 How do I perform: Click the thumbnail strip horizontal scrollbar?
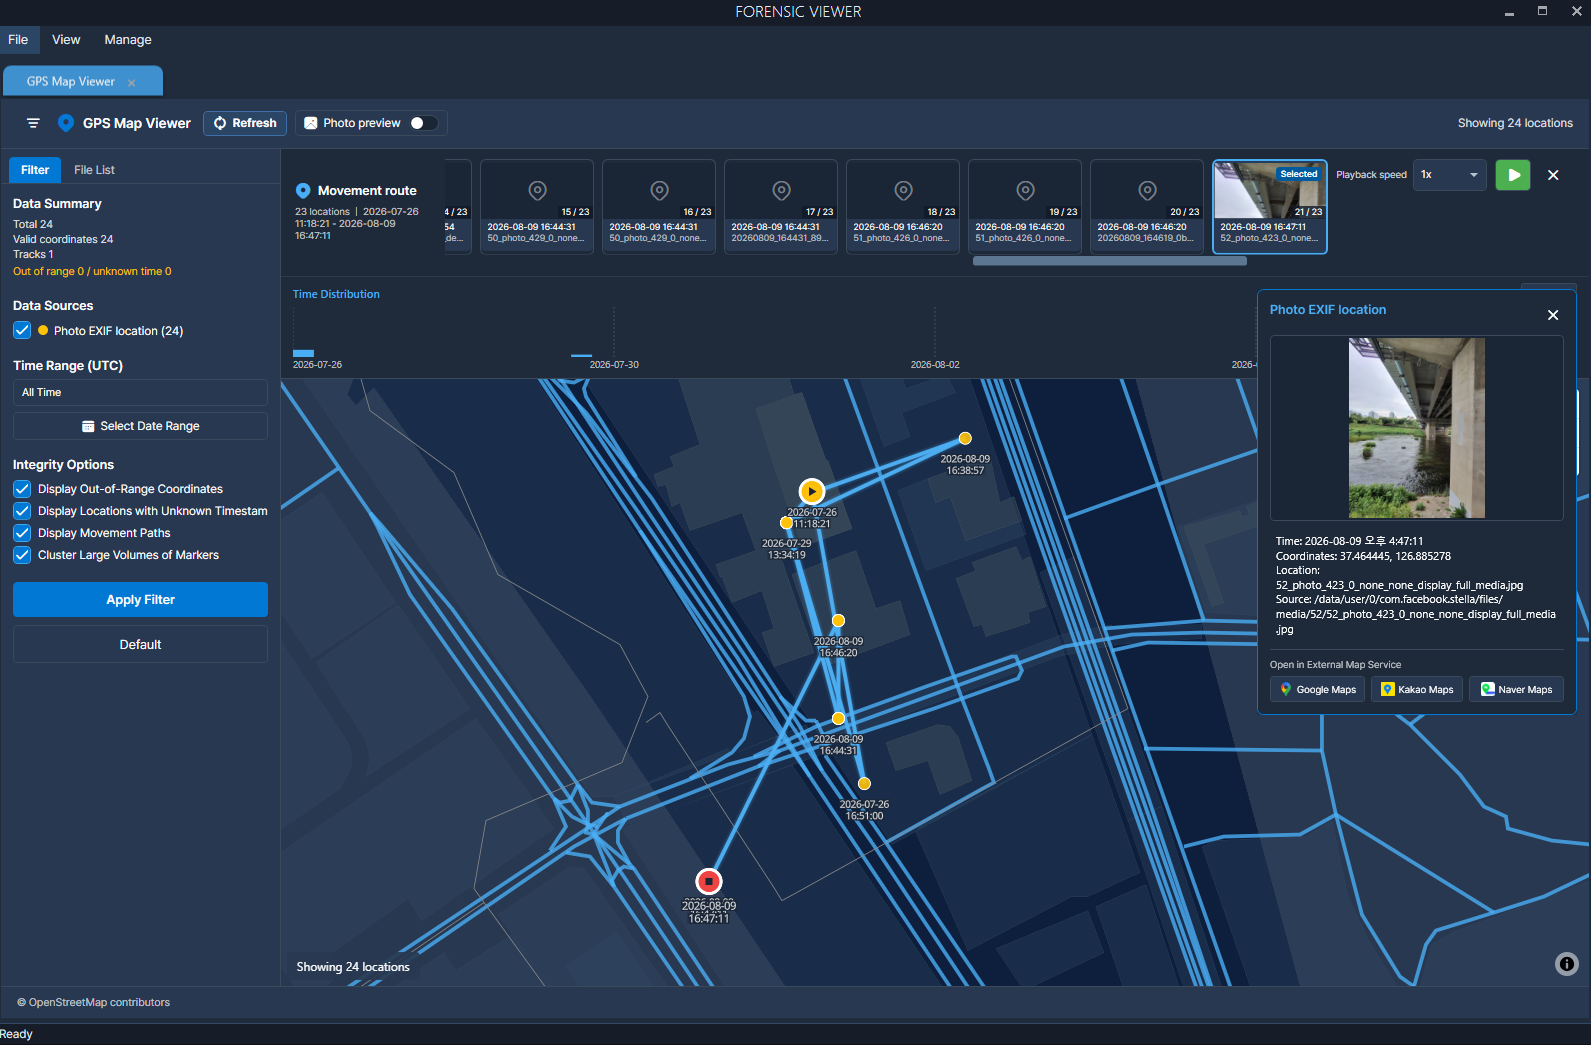point(1110,261)
